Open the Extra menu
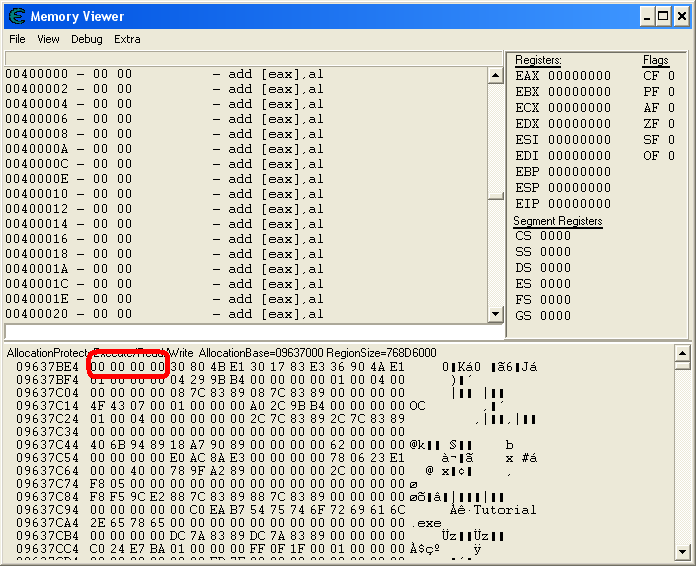 coord(127,39)
